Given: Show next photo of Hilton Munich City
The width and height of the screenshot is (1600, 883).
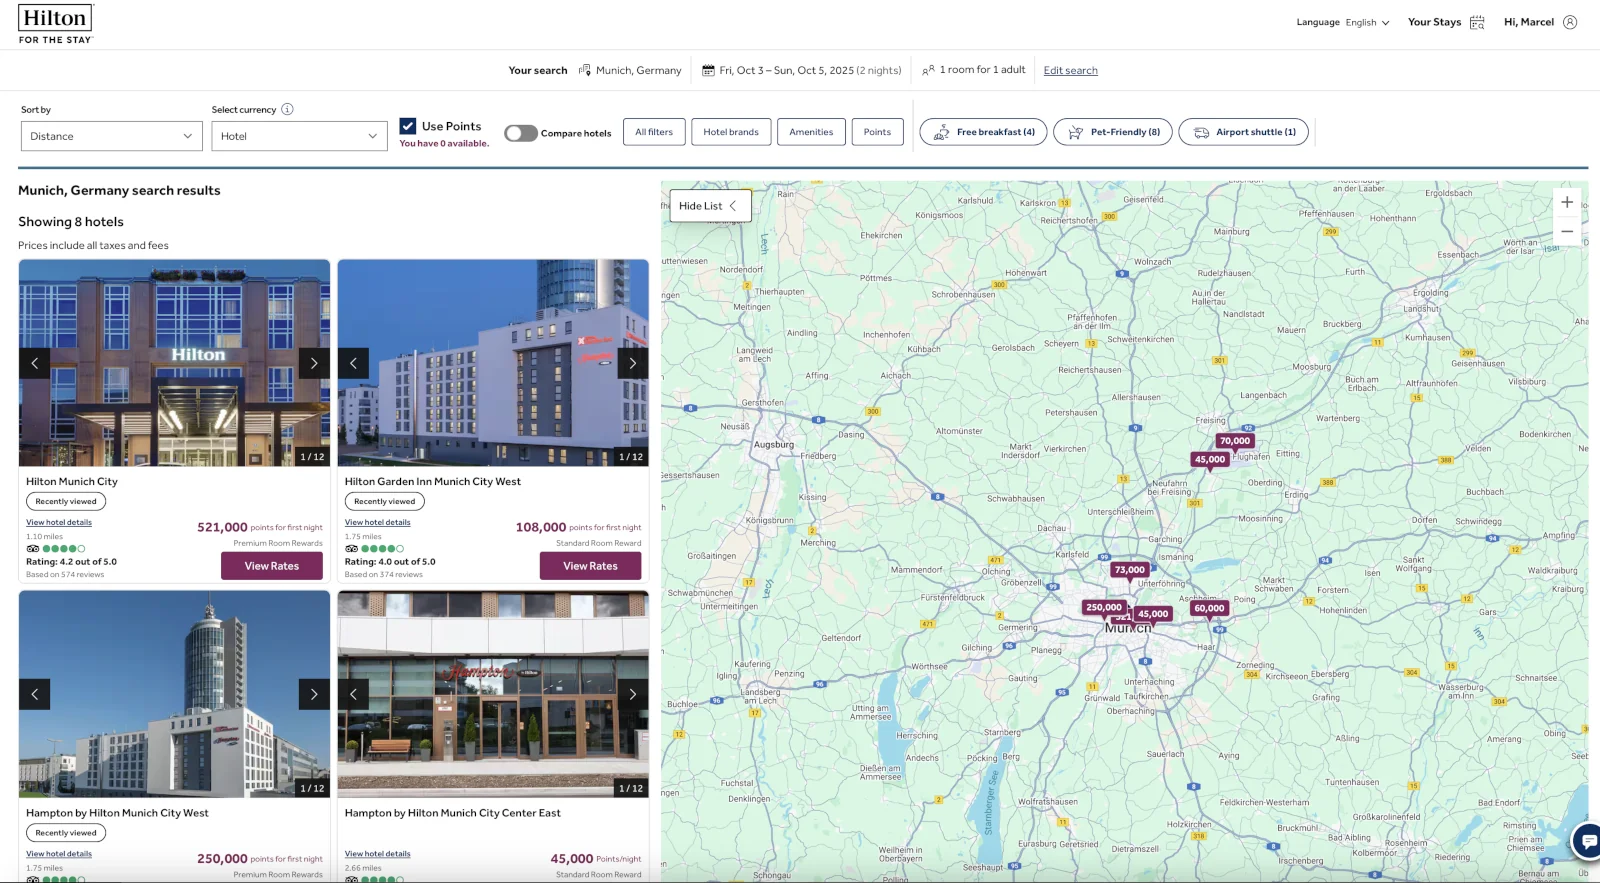Looking at the screenshot, I should coord(314,363).
